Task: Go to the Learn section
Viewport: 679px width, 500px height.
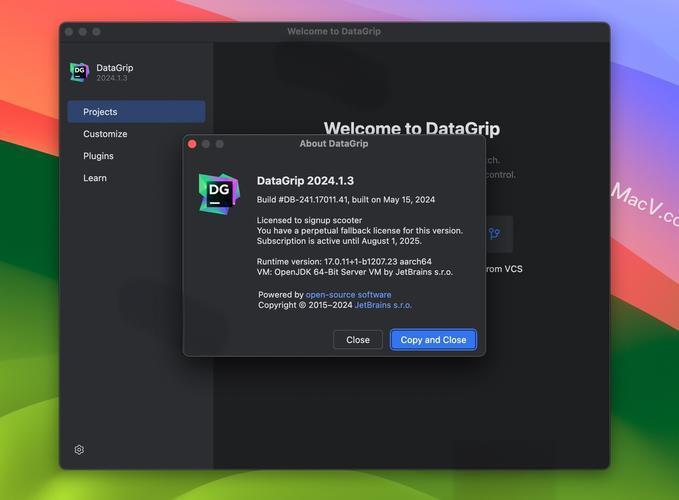Action: coord(95,178)
